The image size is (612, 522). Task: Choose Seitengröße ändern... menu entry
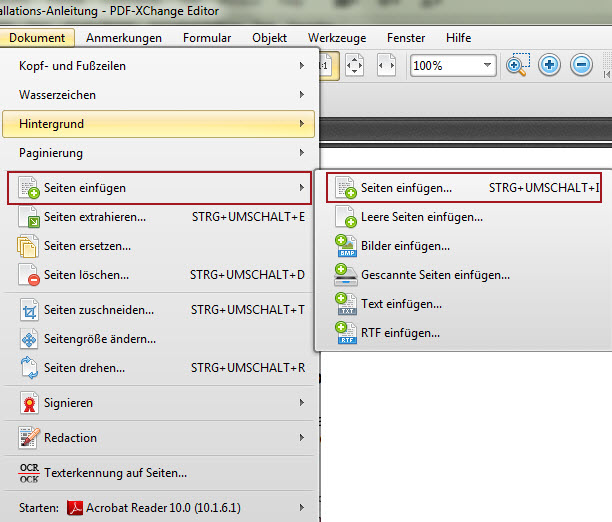tap(160, 339)
